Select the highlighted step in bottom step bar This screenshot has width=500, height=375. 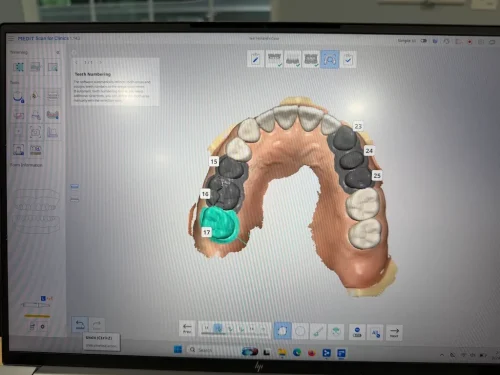[x=218, y=329]
